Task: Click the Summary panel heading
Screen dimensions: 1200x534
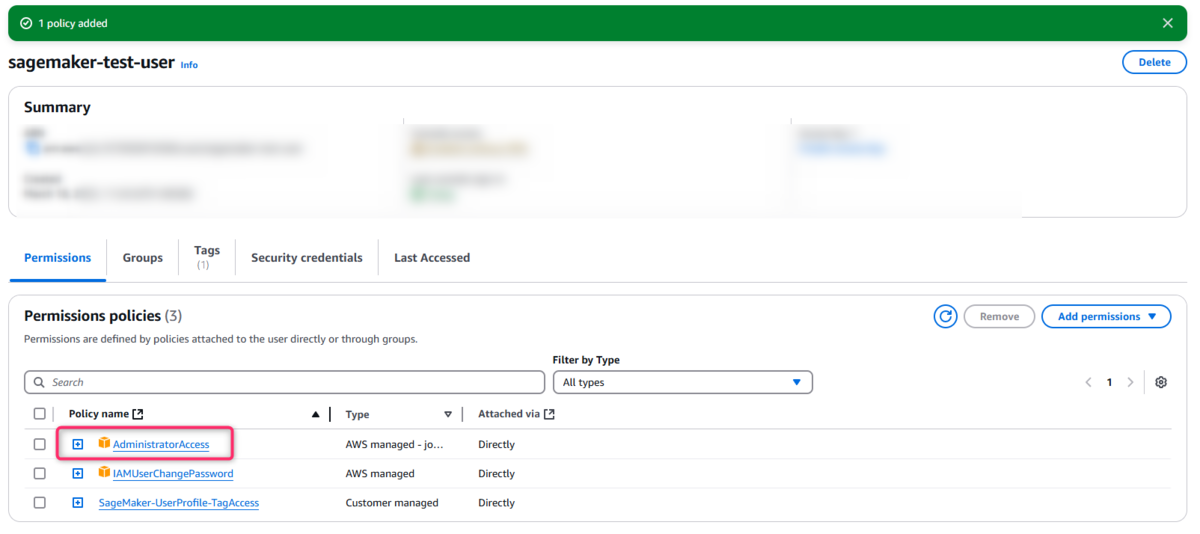Action: (x=57, y=107)
